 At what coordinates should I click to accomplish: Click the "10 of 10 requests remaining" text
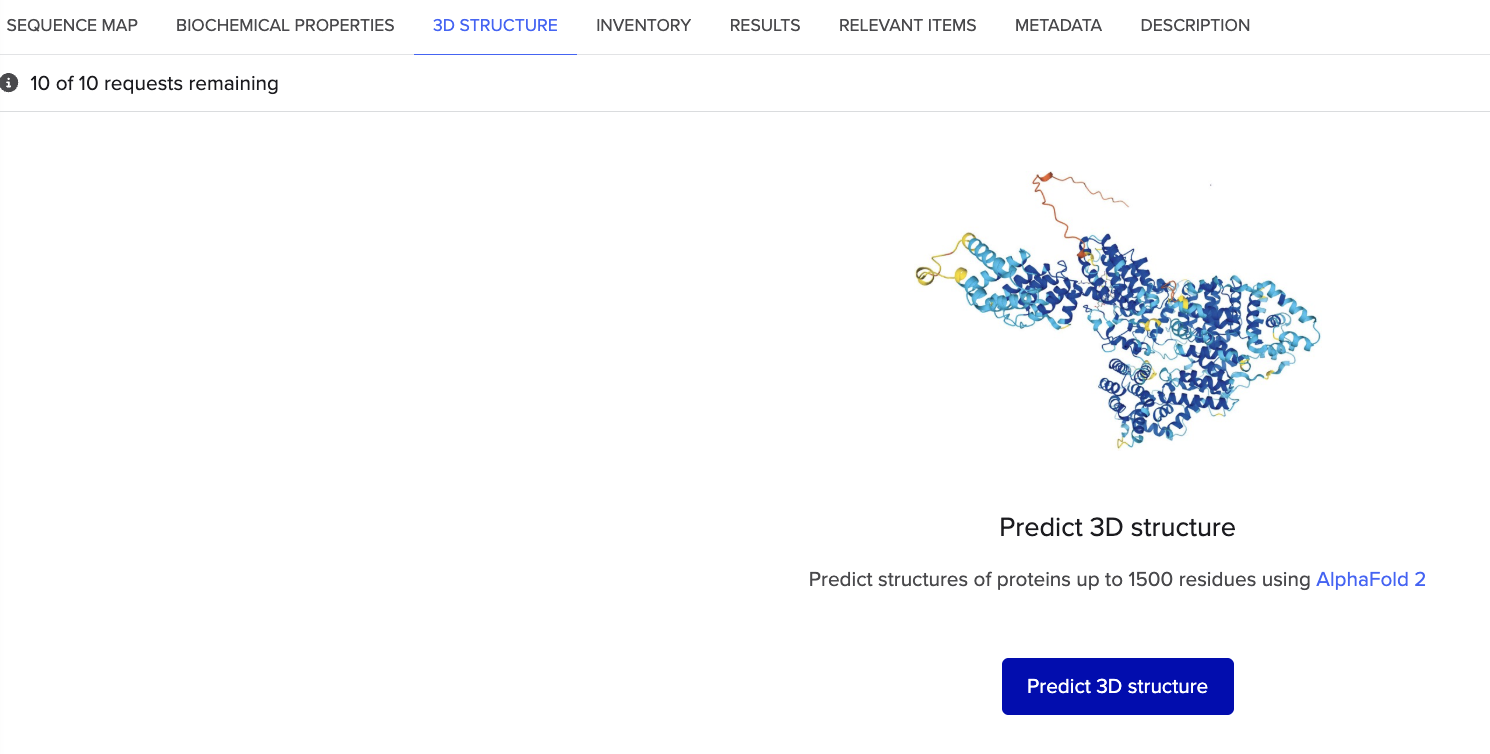coord(154,83)
